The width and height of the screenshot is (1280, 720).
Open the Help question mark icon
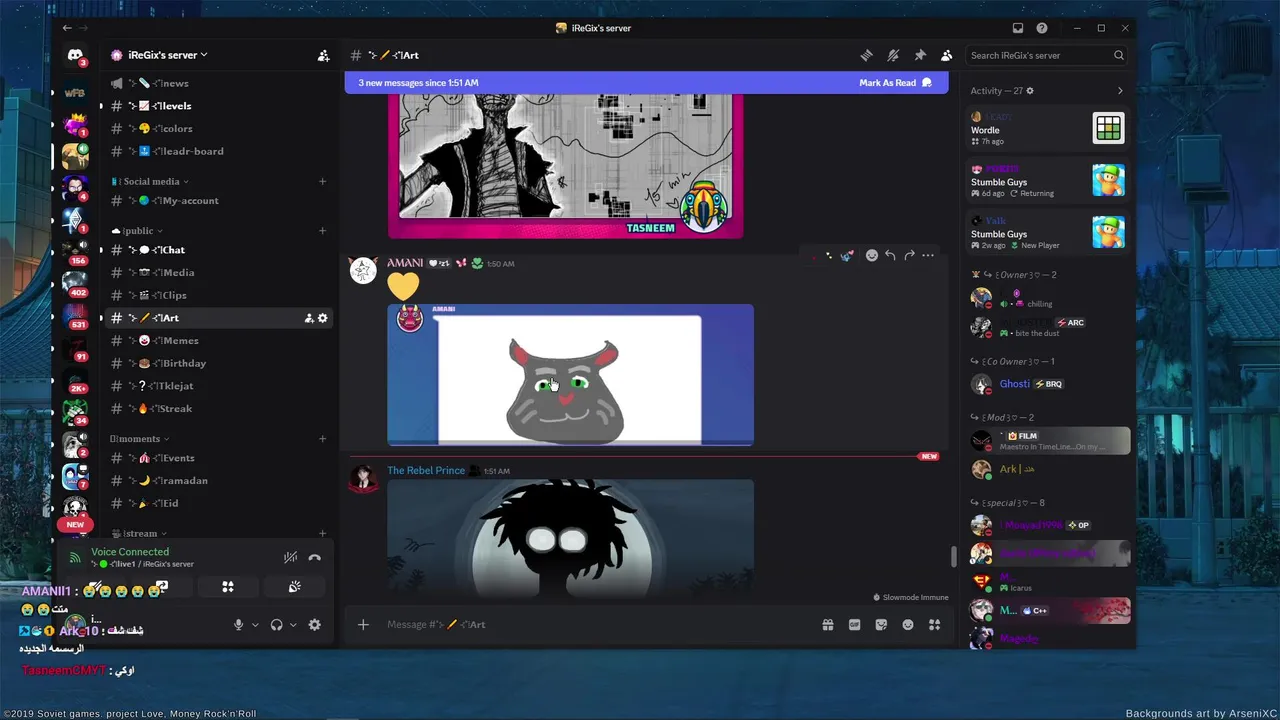[x=1042, y=28]
